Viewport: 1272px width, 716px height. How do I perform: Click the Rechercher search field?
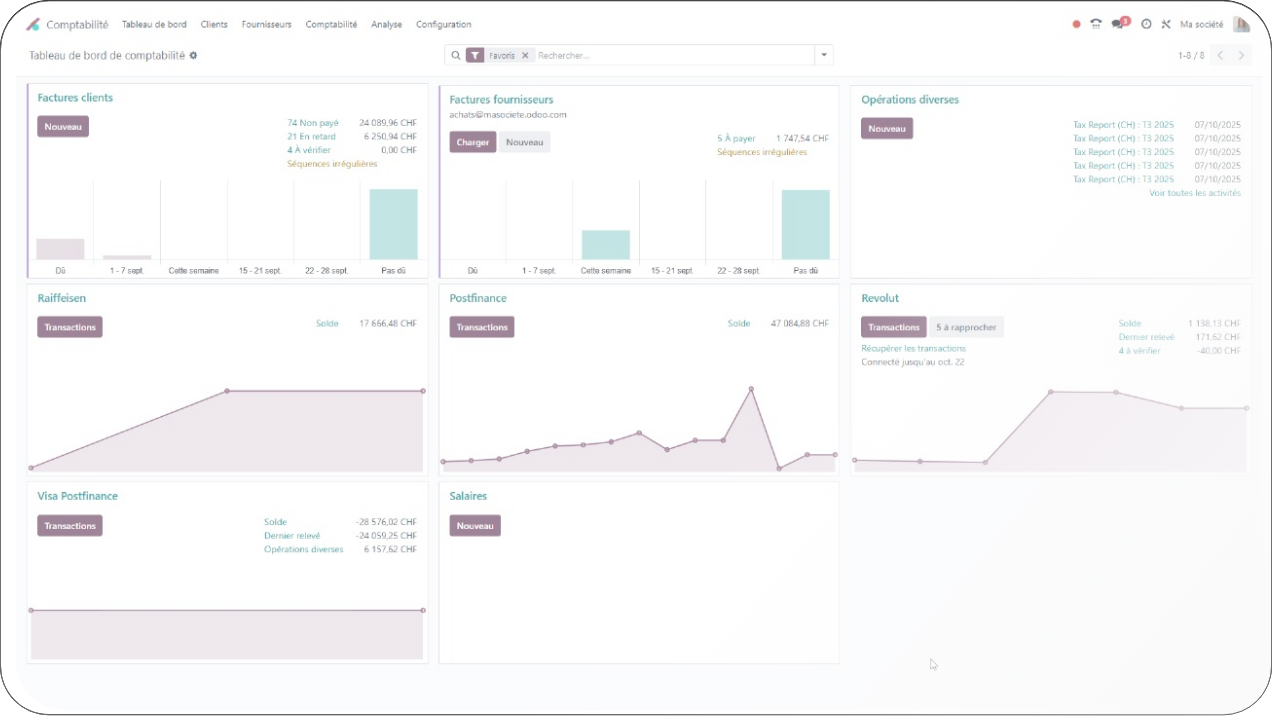[675, 55]
